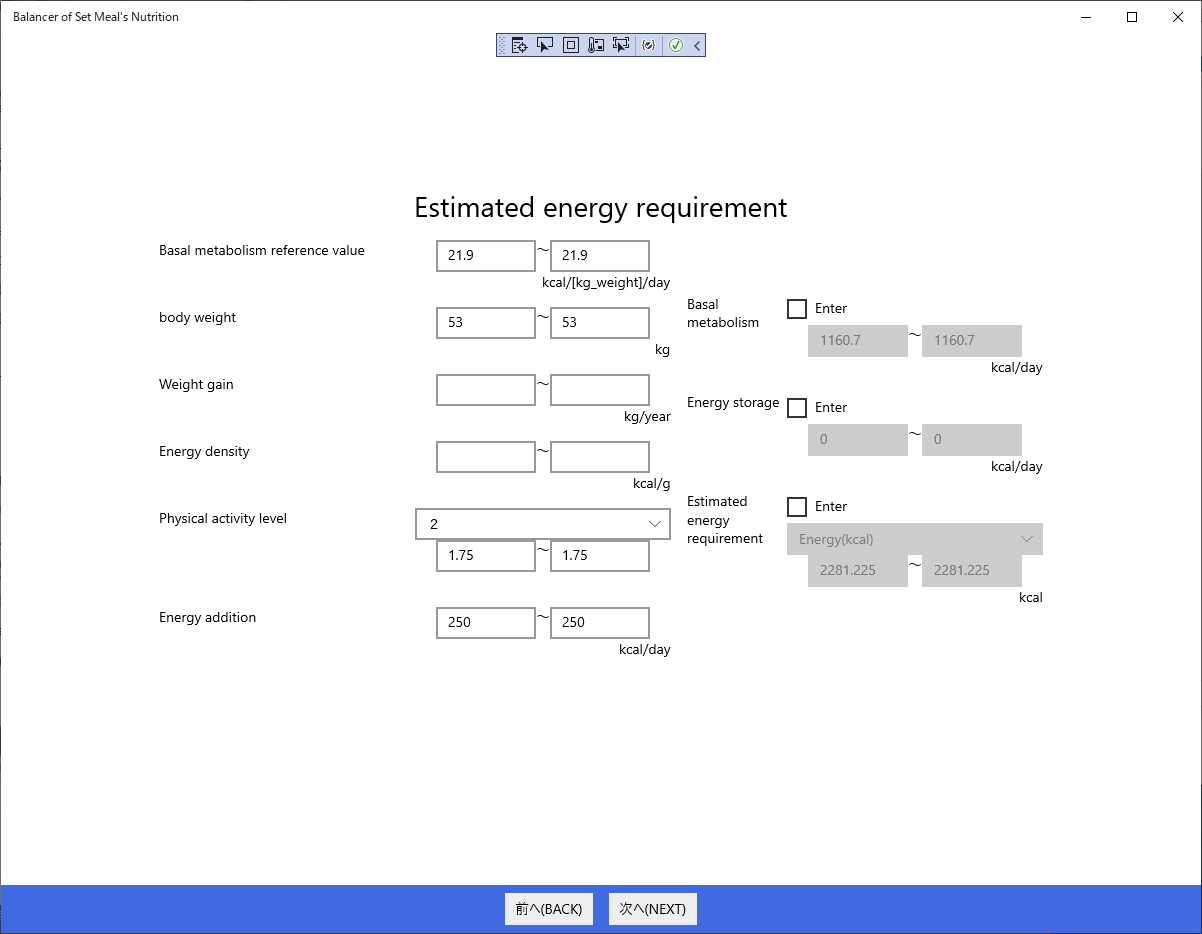The image size is (1202, 934).
Task: Click the 'kcal/g' unit text
Action: click(x=652, y=484)
